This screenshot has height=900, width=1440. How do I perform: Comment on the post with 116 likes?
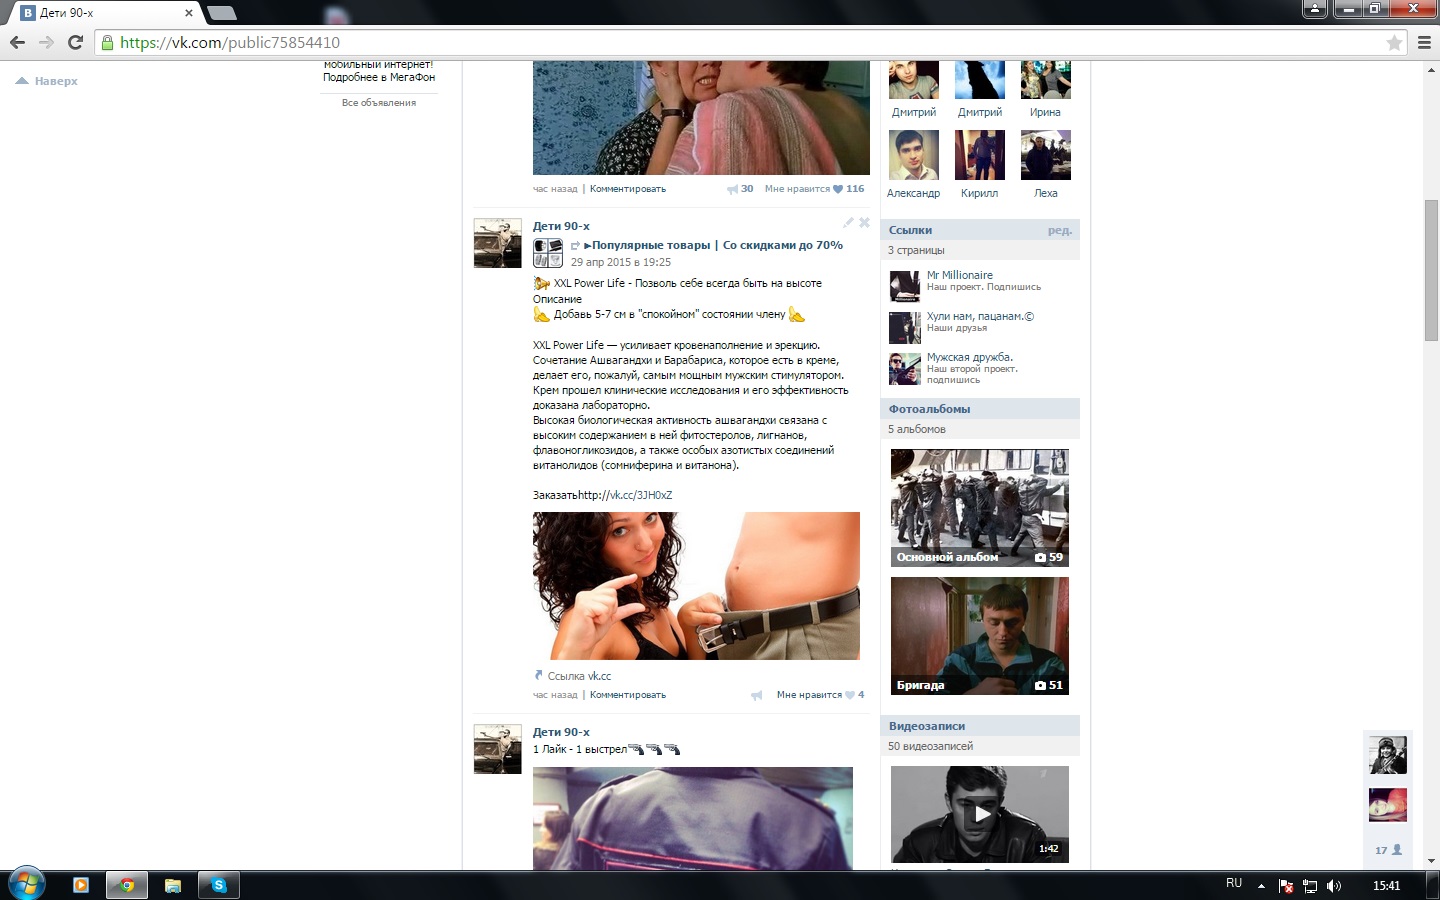click(x=628, y=189)
